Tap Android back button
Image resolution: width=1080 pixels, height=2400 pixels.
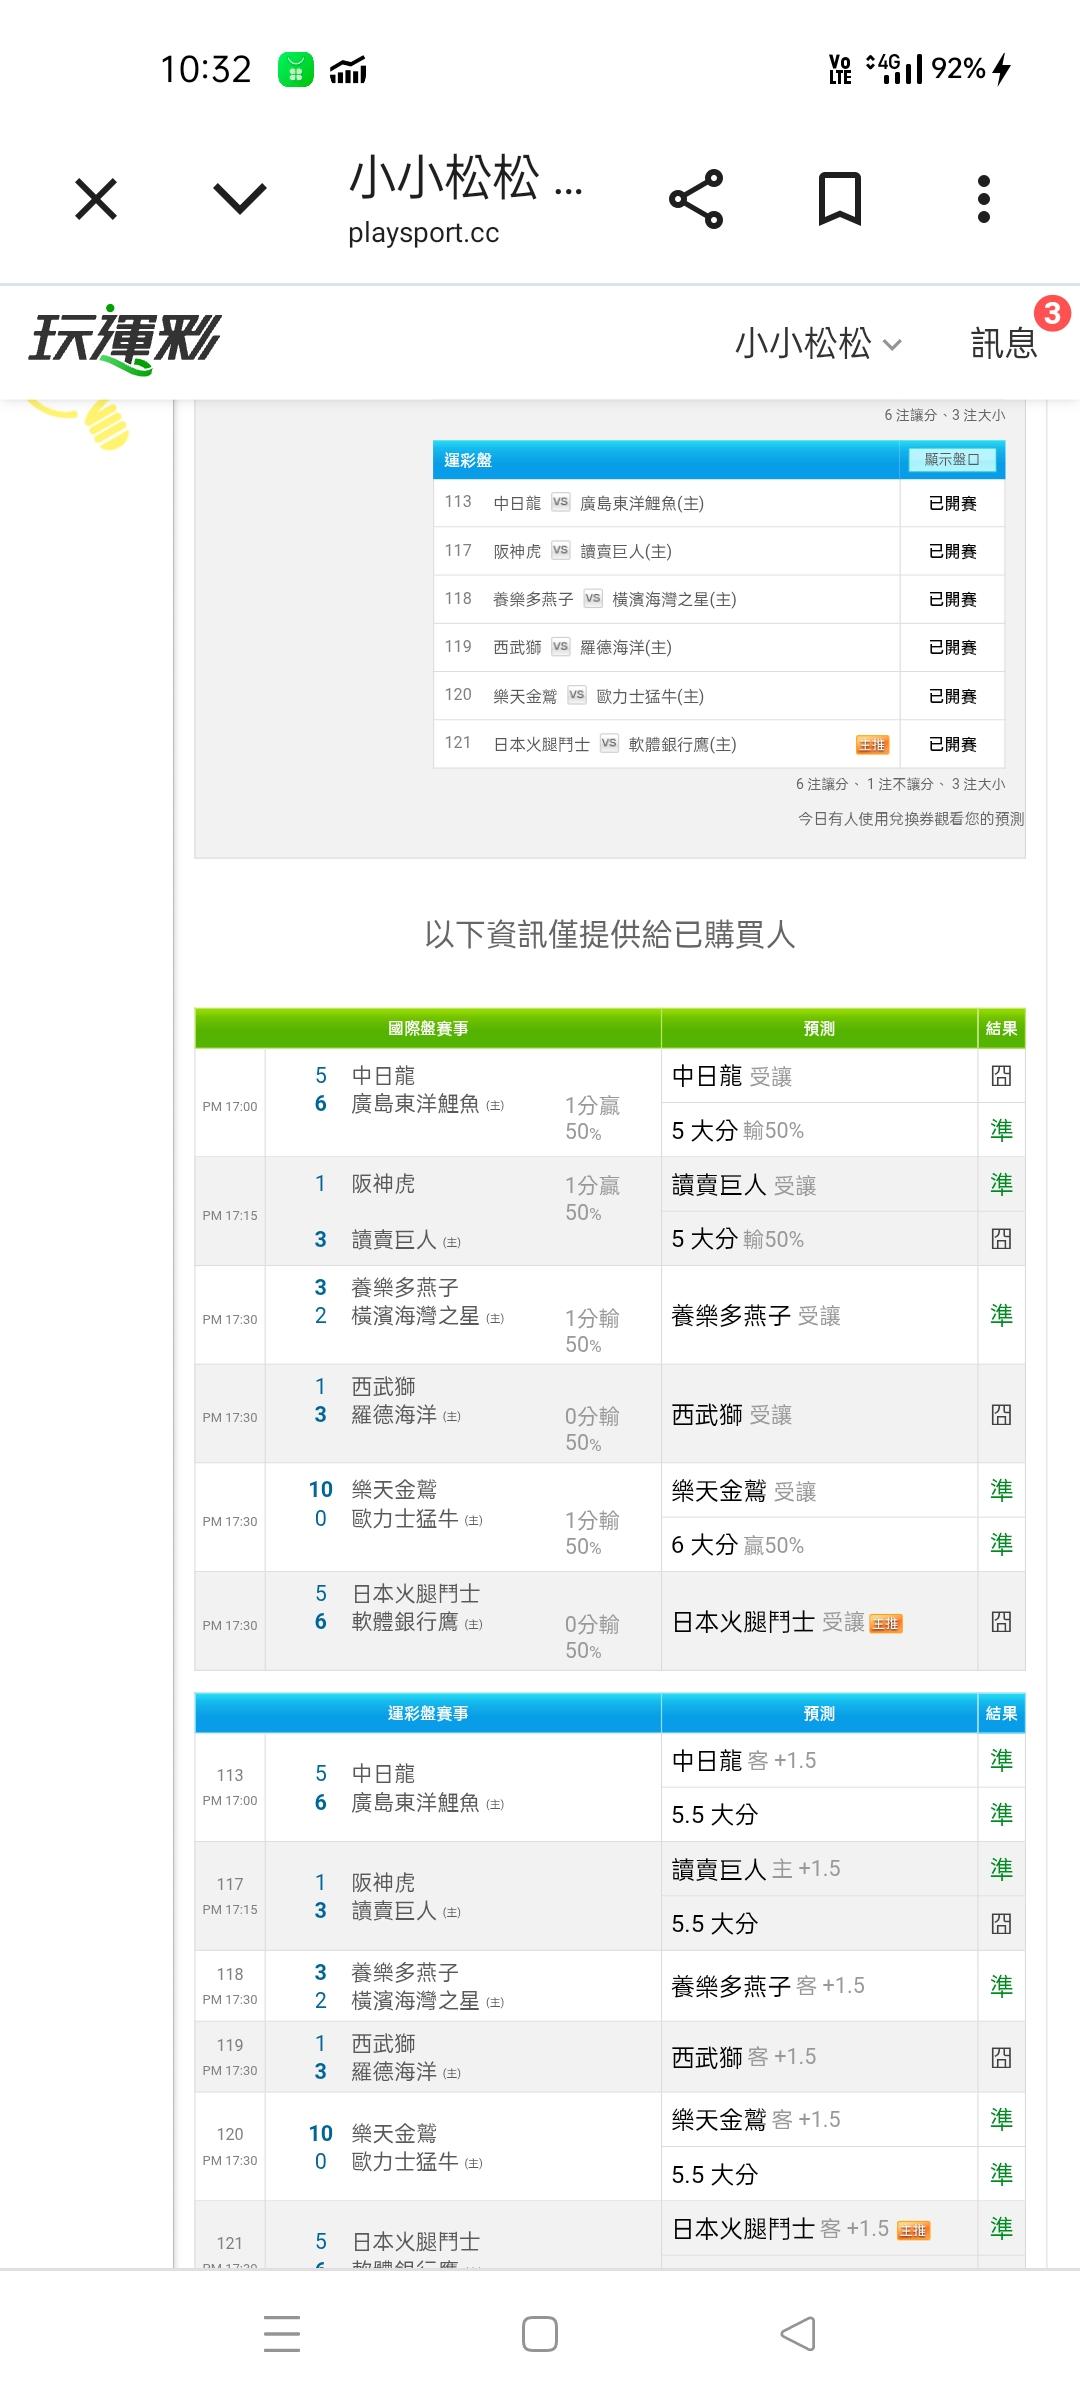click(x=798, y=2334)
